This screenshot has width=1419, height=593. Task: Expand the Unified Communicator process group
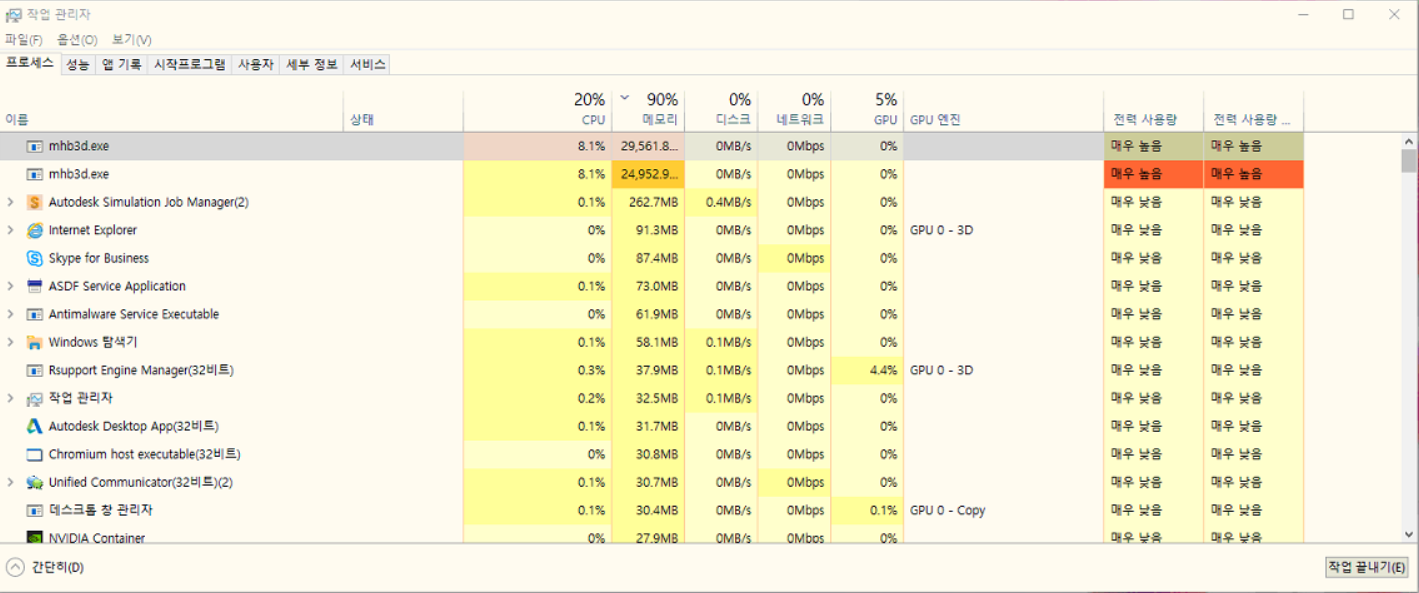click(x=11, y=482)
